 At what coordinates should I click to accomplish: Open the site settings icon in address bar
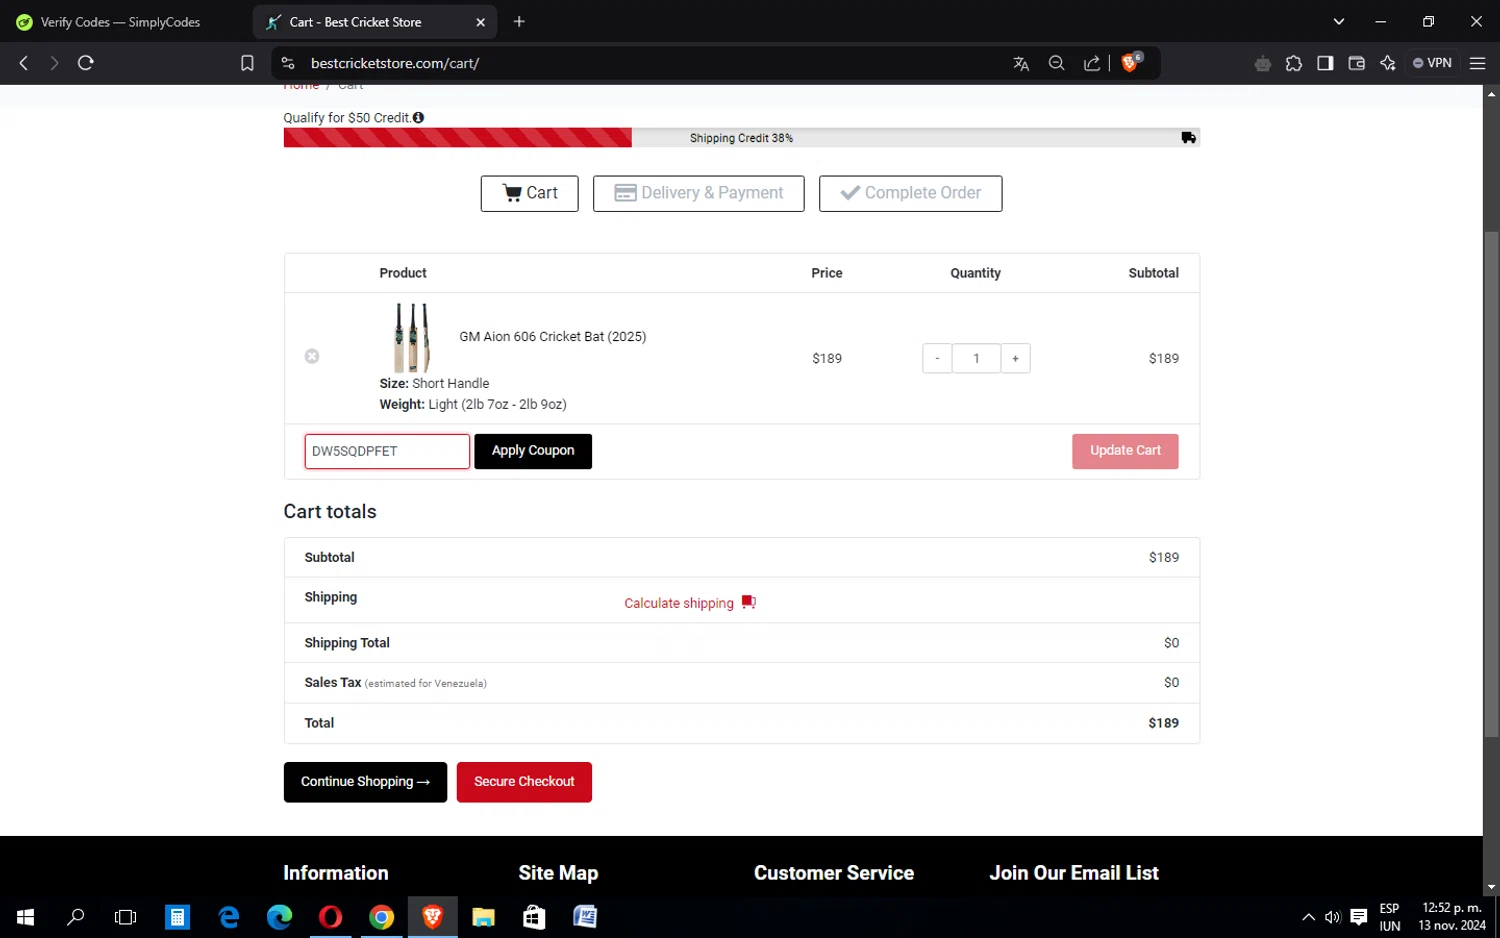tap(288, 63)
